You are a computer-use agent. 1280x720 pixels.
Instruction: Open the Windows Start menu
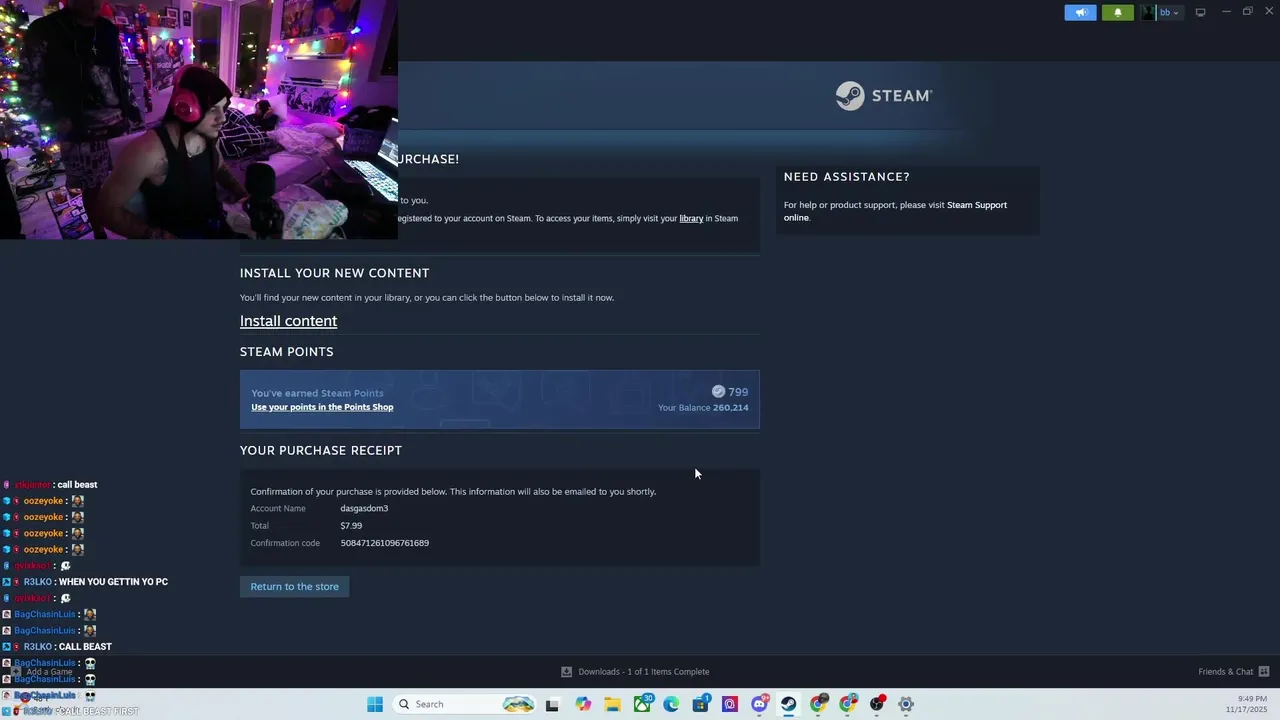(375, 704)
